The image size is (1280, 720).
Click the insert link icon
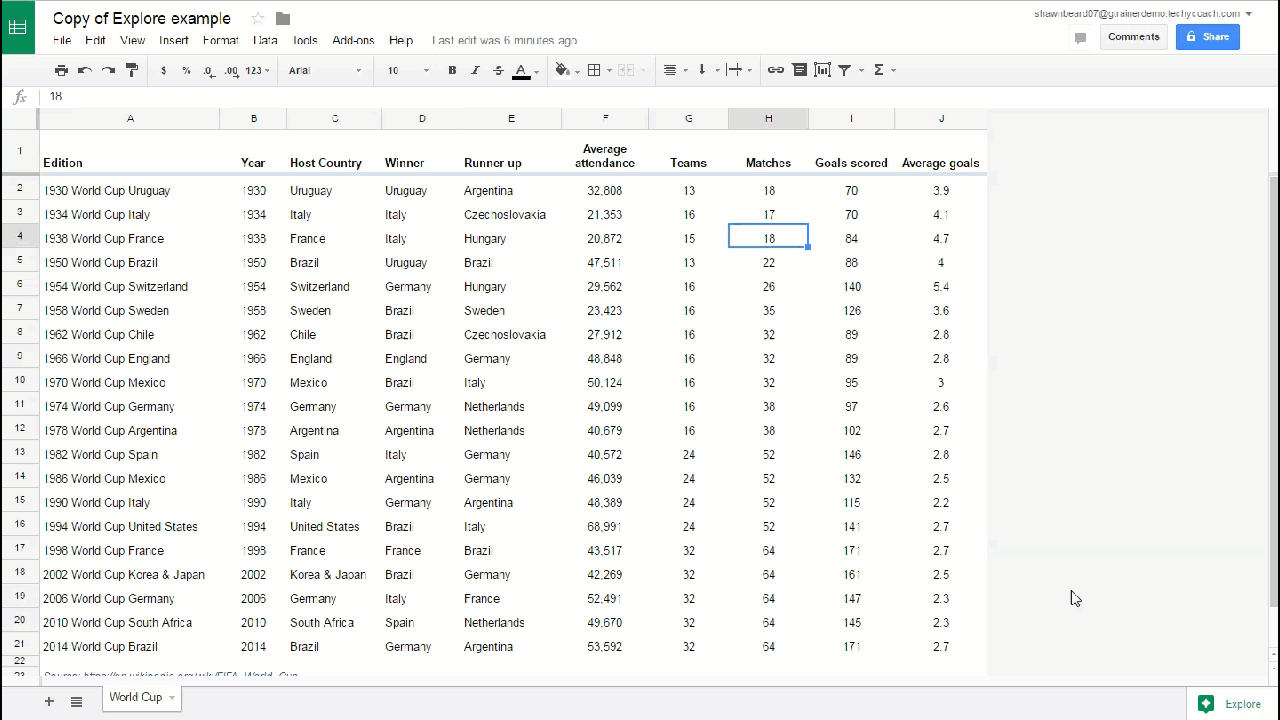click(x=775, y=70)
